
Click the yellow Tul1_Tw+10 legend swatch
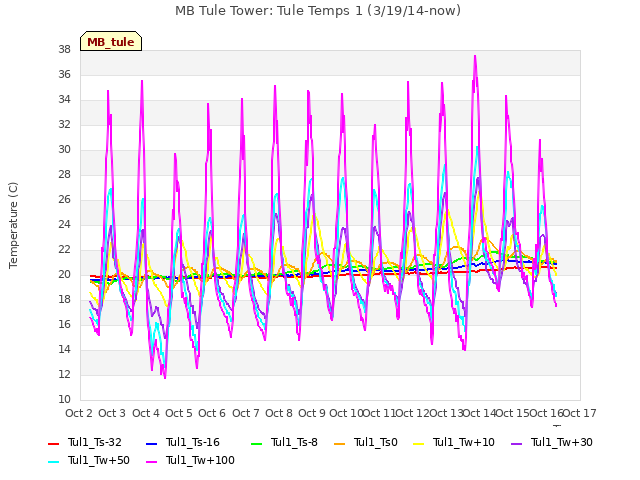[x=419, y=443]
